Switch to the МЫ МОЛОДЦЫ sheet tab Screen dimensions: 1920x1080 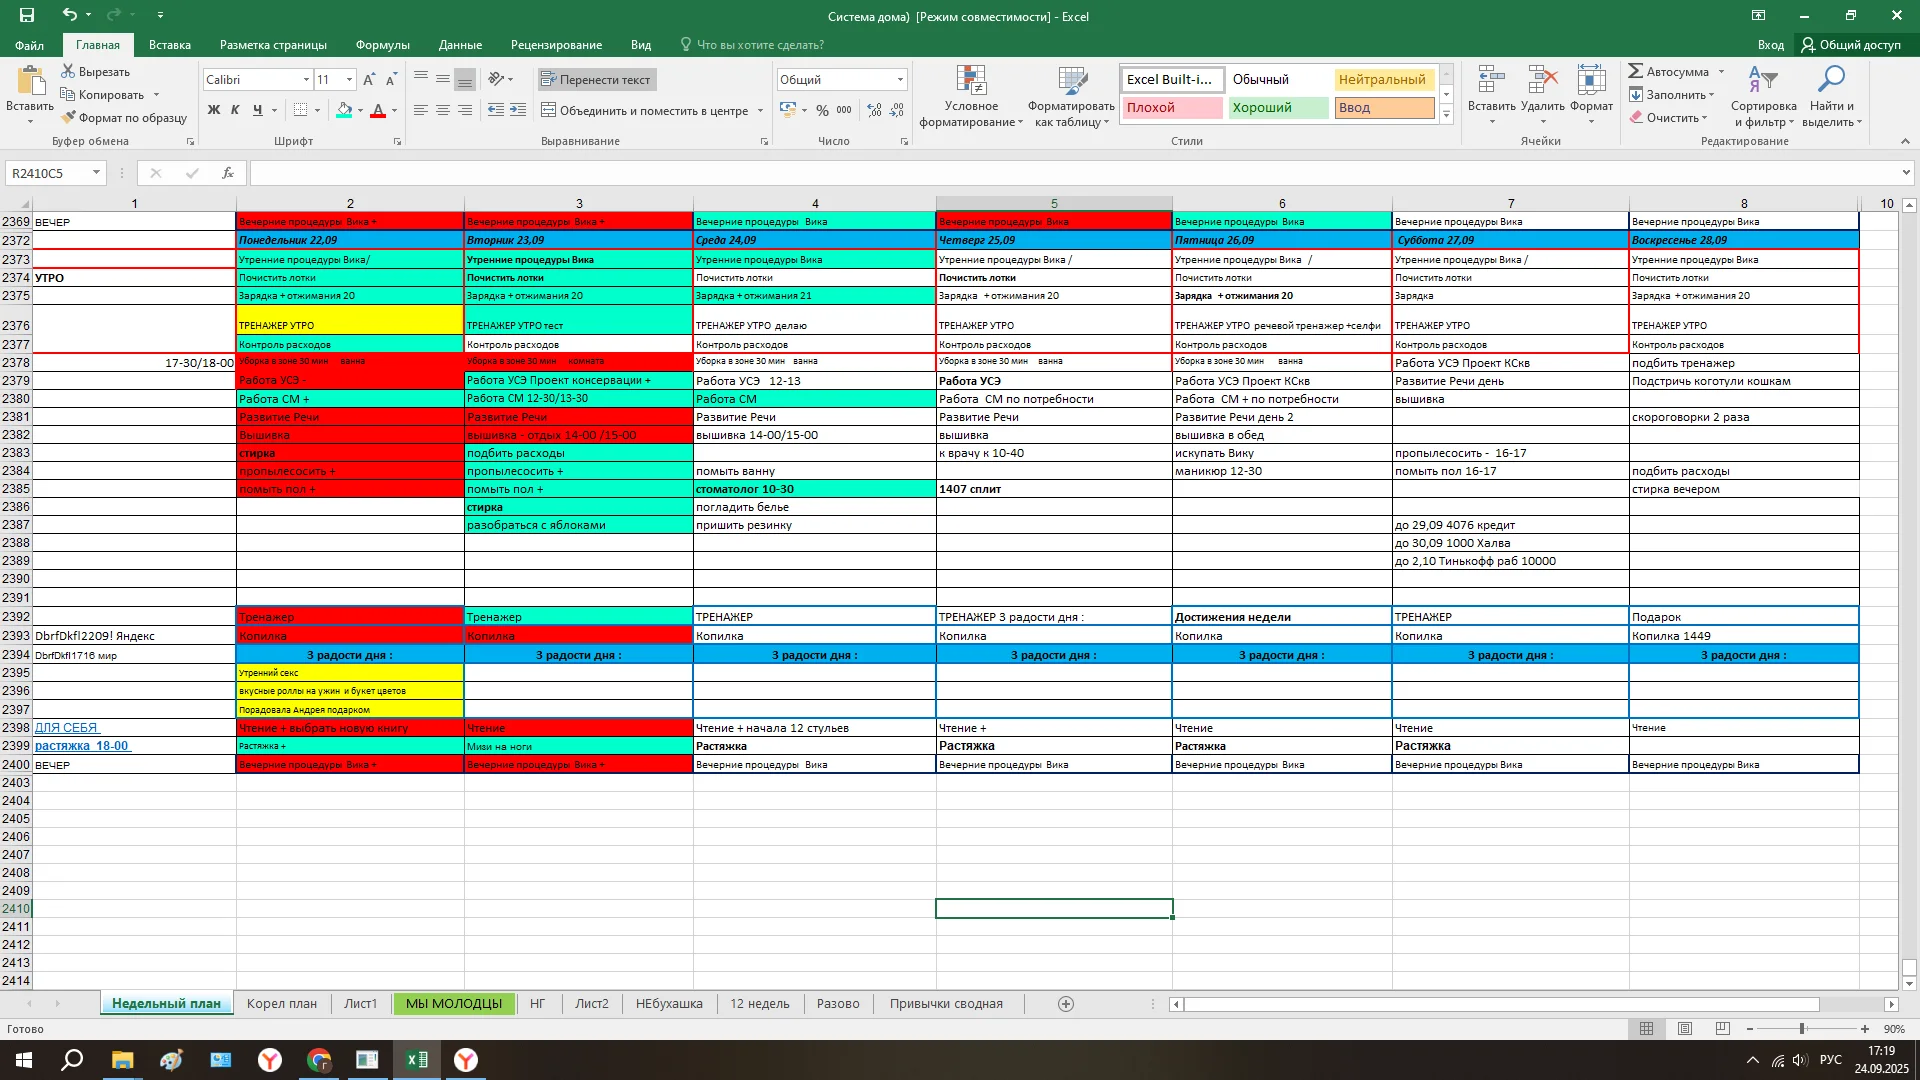(453, 1004)
